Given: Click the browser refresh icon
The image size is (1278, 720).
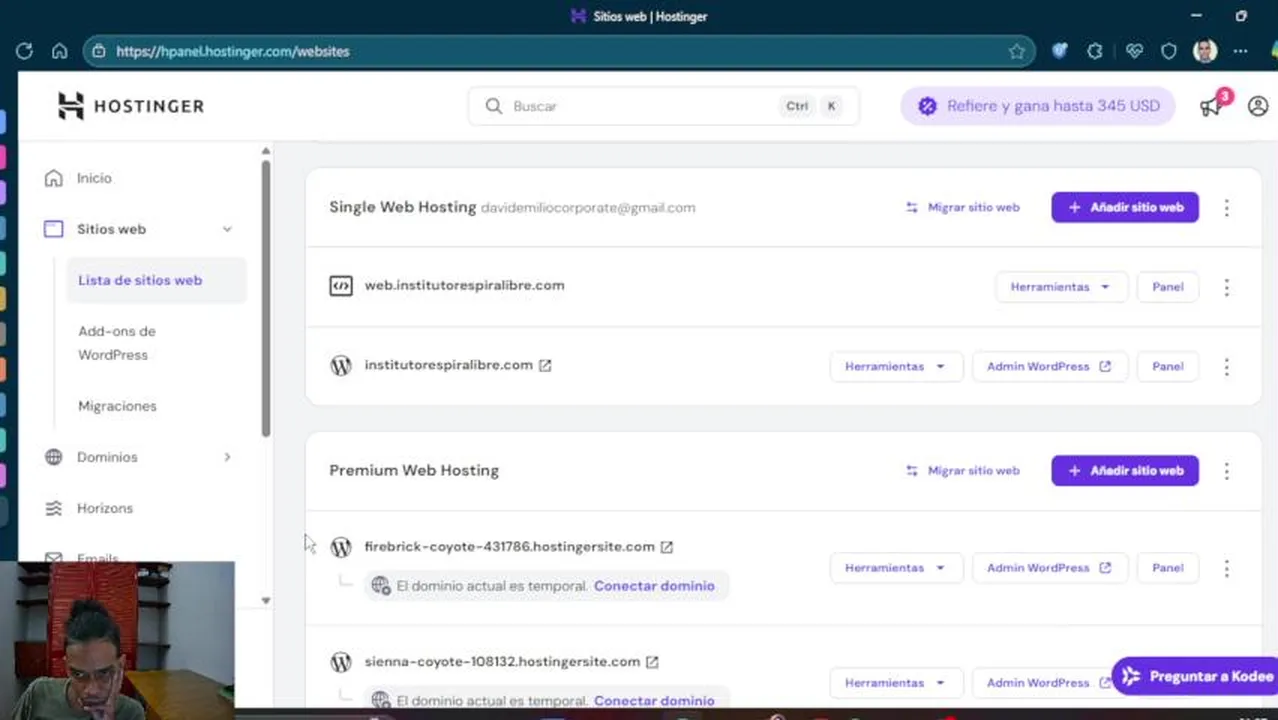Looking at the screenshot, I should click(25, 51).
